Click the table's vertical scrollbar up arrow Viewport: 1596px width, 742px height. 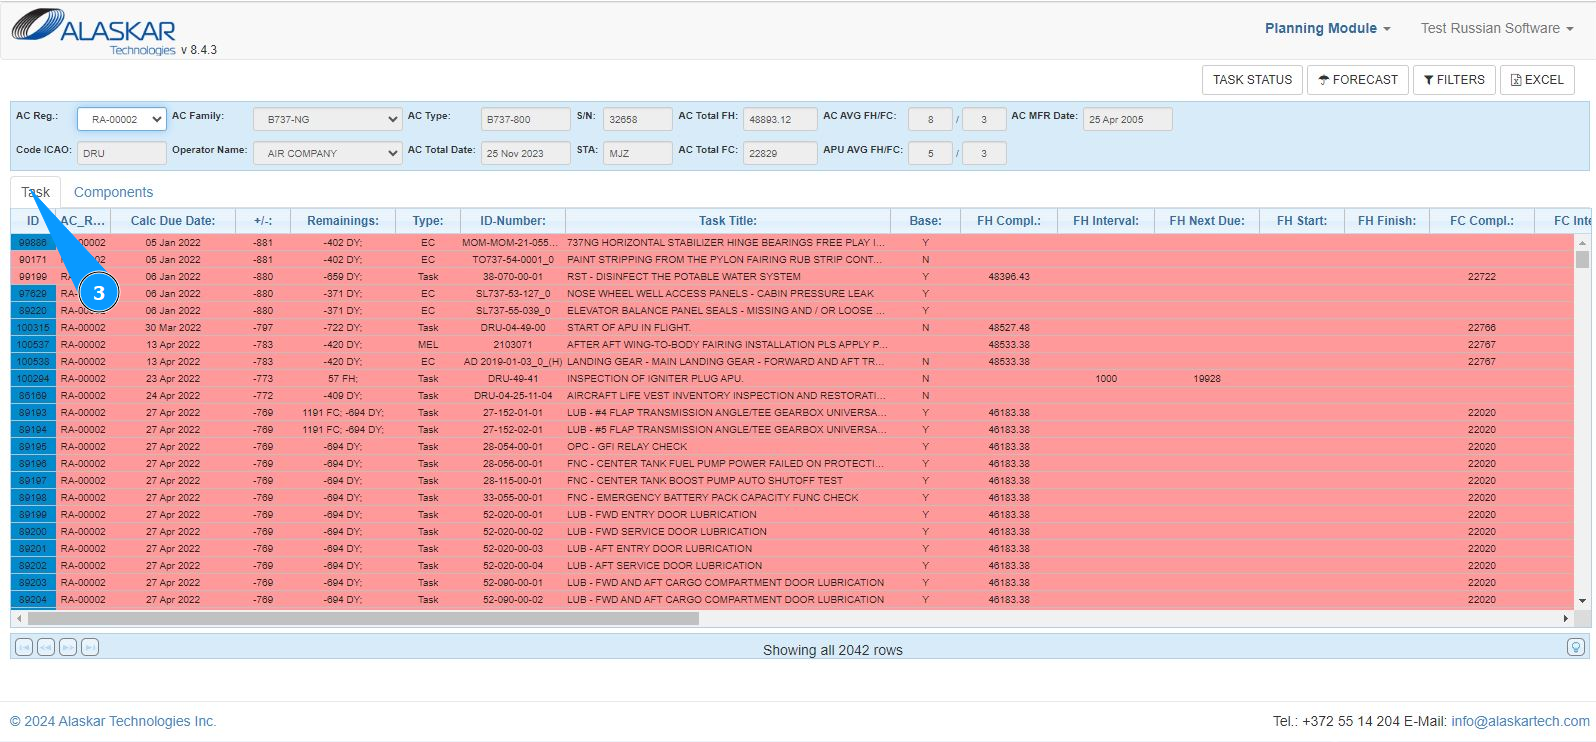point(1582,243)
